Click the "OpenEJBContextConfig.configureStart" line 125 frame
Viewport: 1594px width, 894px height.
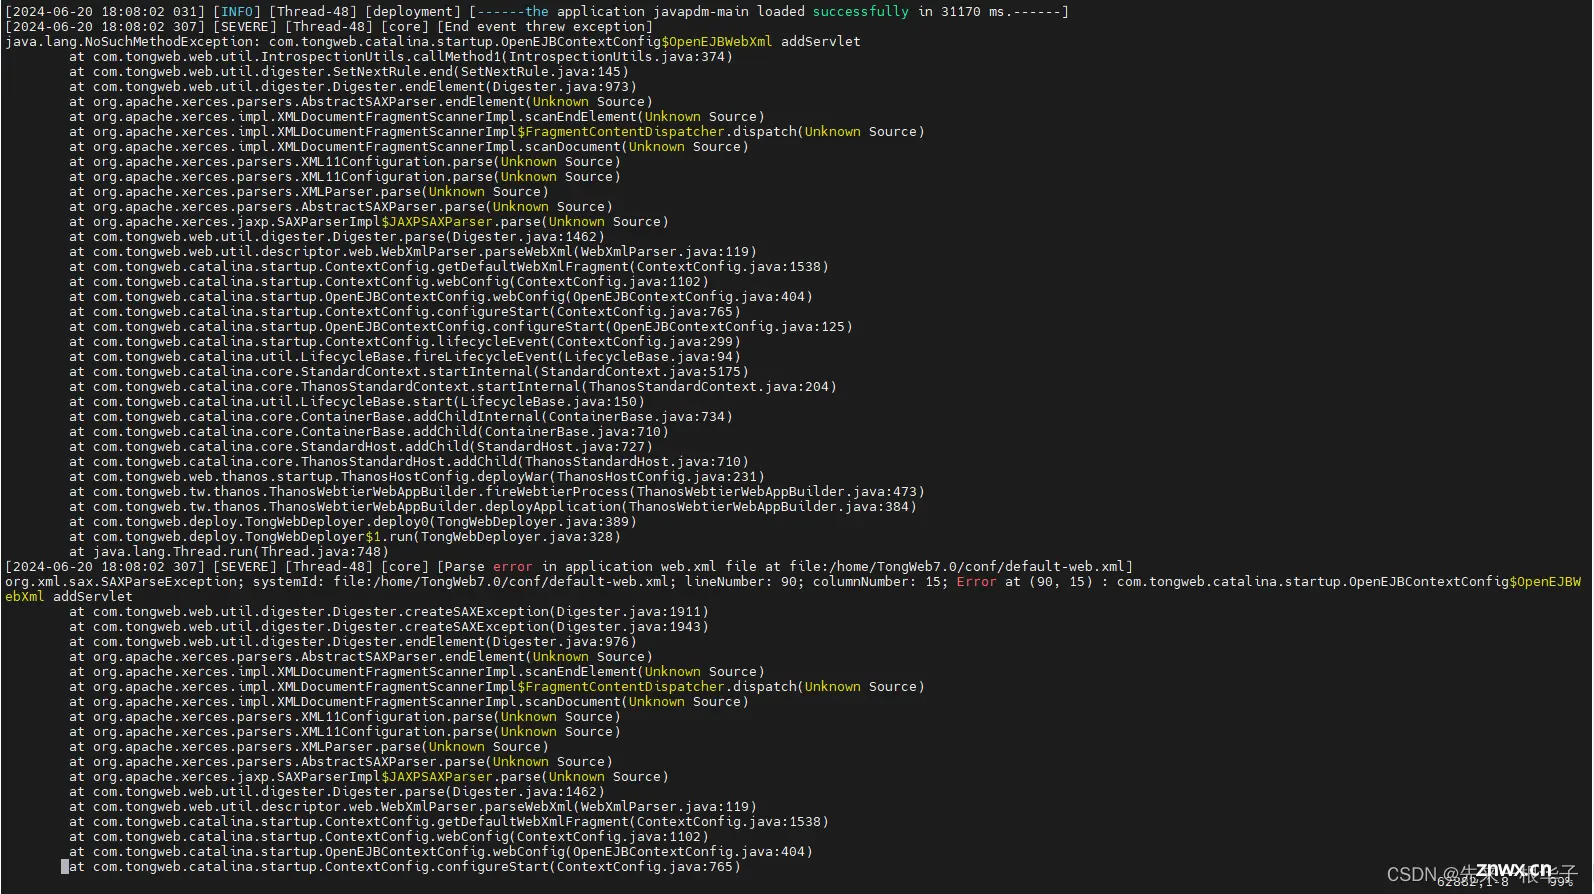pos(461,327)
